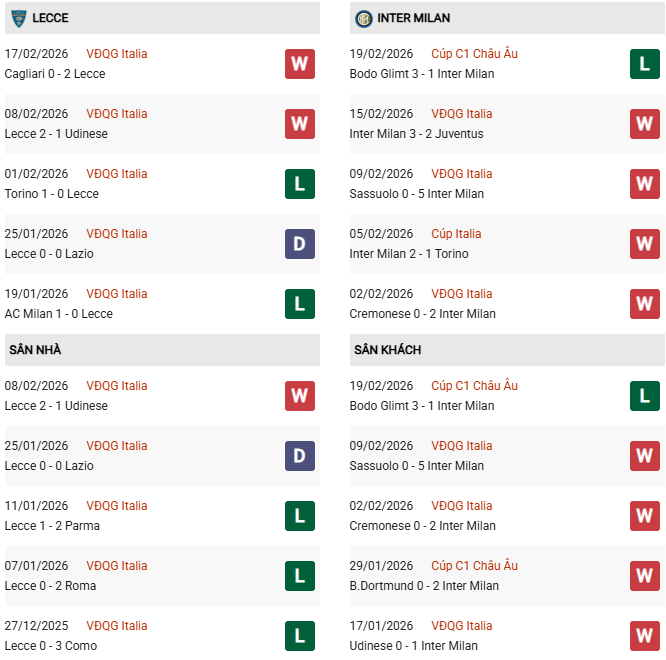The height and width of the screenshot is (660, 666).
Task: Open the Cúp Italia link dated 05/02/2026
Action: [456, 234]
